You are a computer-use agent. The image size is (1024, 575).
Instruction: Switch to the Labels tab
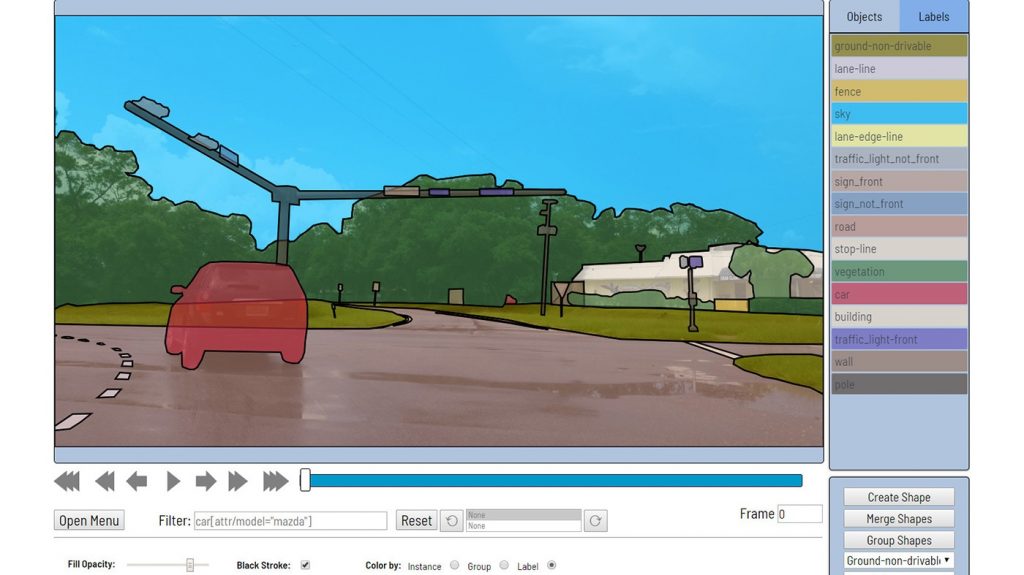(934, 17)
